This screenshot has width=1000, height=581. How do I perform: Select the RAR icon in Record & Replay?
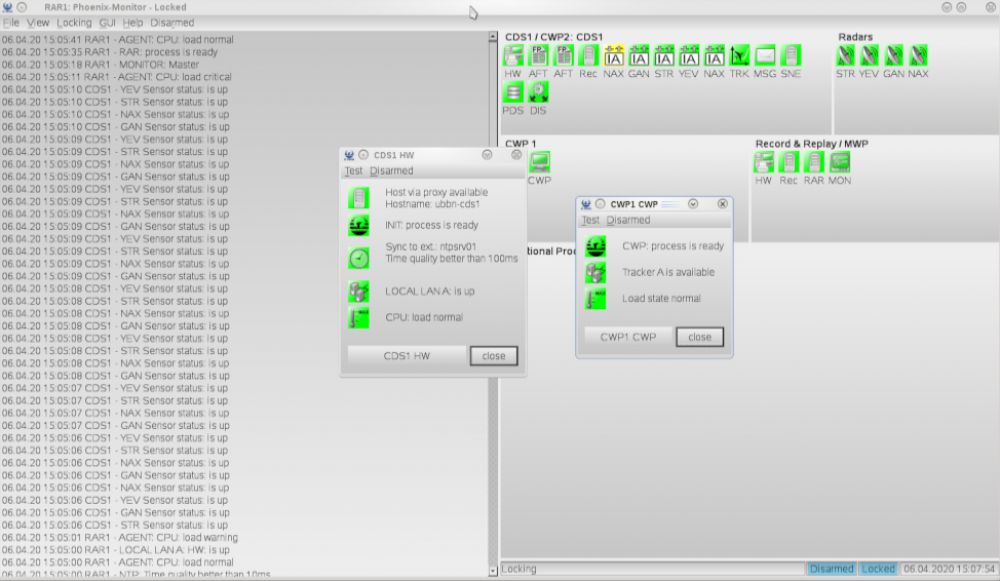tap(814, 163)
